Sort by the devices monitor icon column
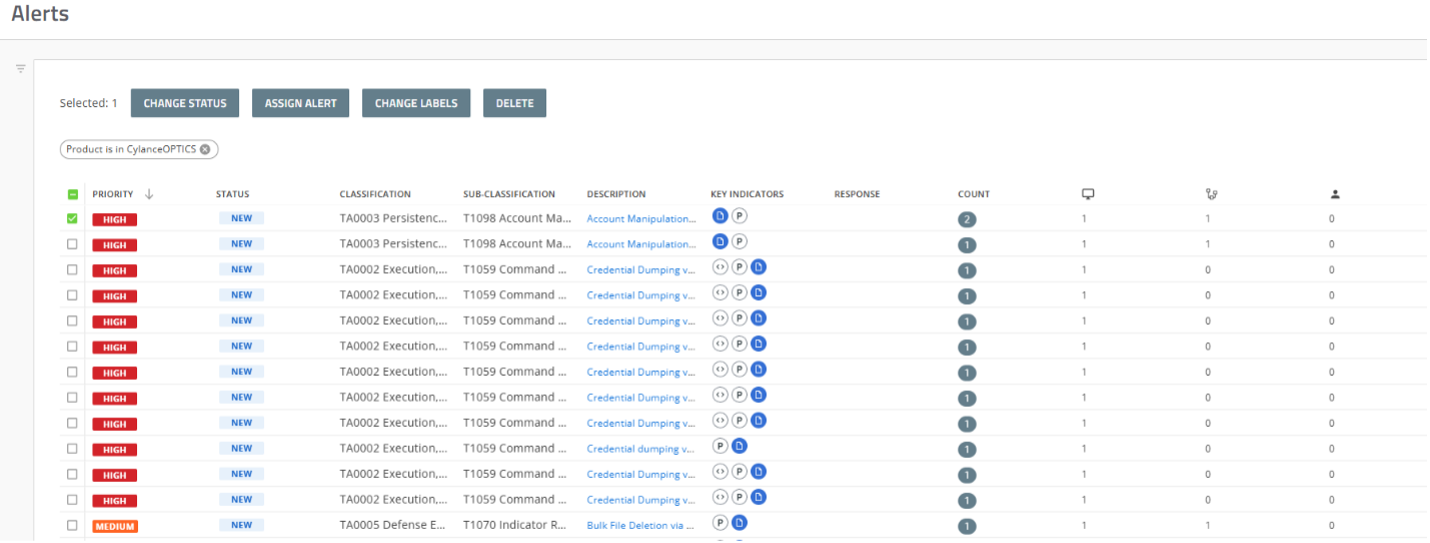The height and width of the screenshot is (543, 1430). [1088, 194]
